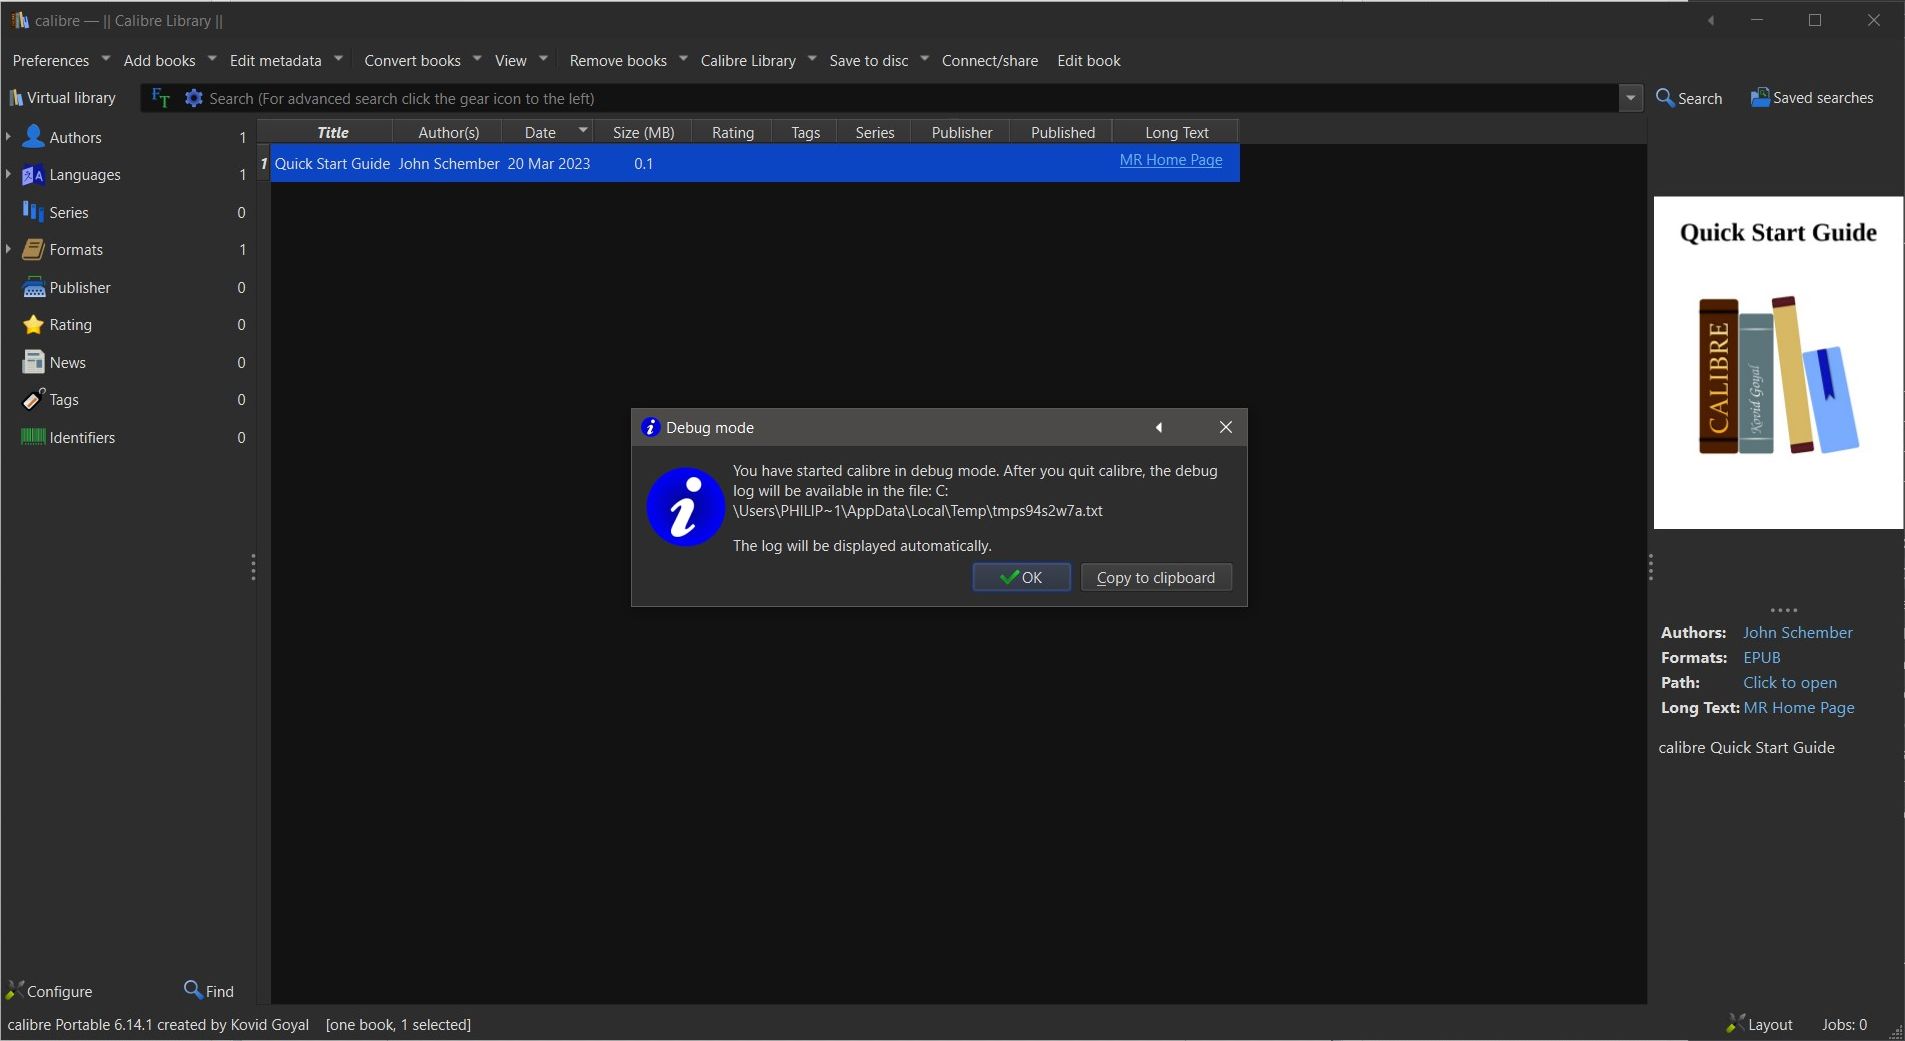
Task: Open the Layout button in status bar
Action: point(1760,1024)
